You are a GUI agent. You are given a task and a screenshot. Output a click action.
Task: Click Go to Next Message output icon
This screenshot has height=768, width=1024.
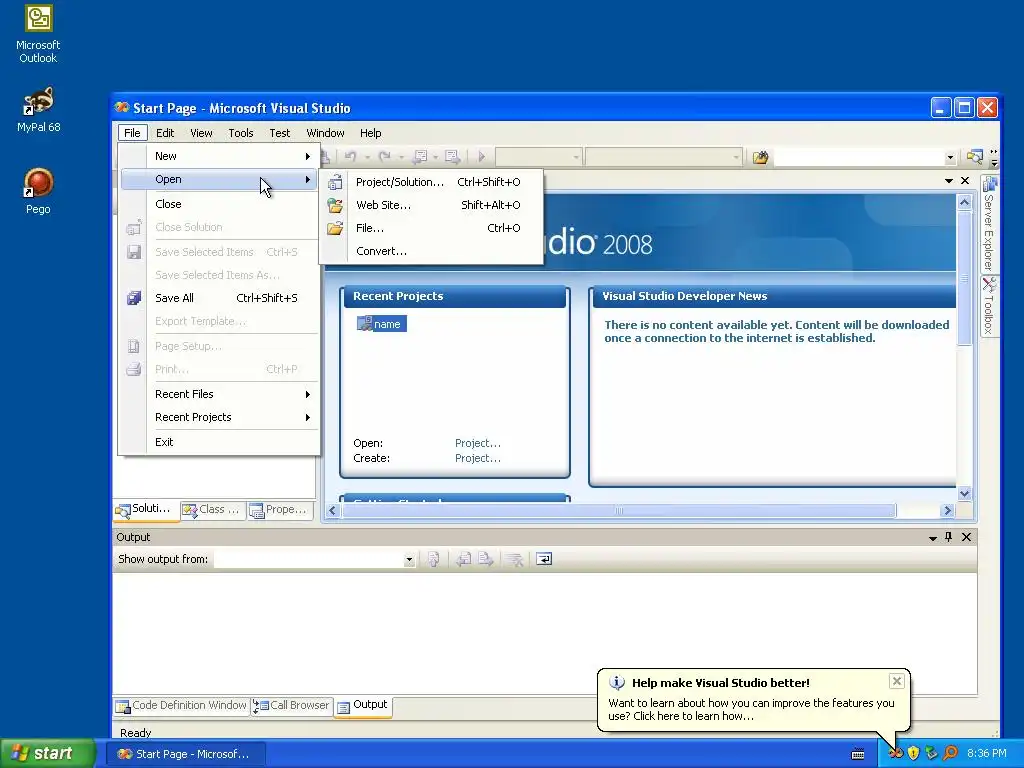tap(486, 559)
